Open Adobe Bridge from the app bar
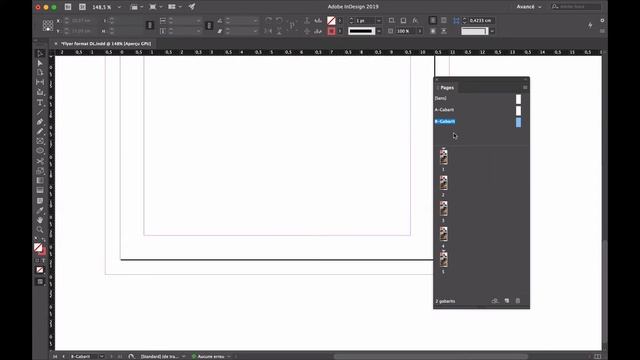This screenshot has width=640, height=360. pyautogui.click(x=68, y=7)
